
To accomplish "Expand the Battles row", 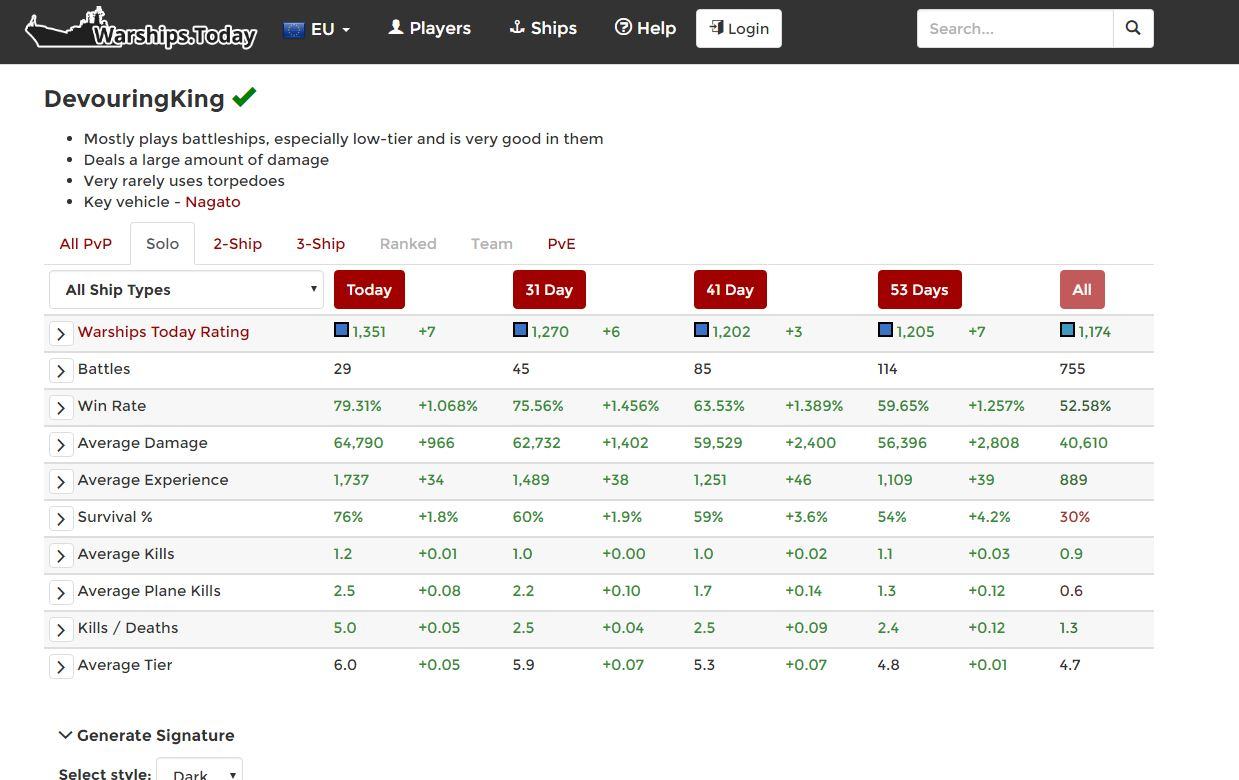I will pyautogui.click(x=61, y=370).
